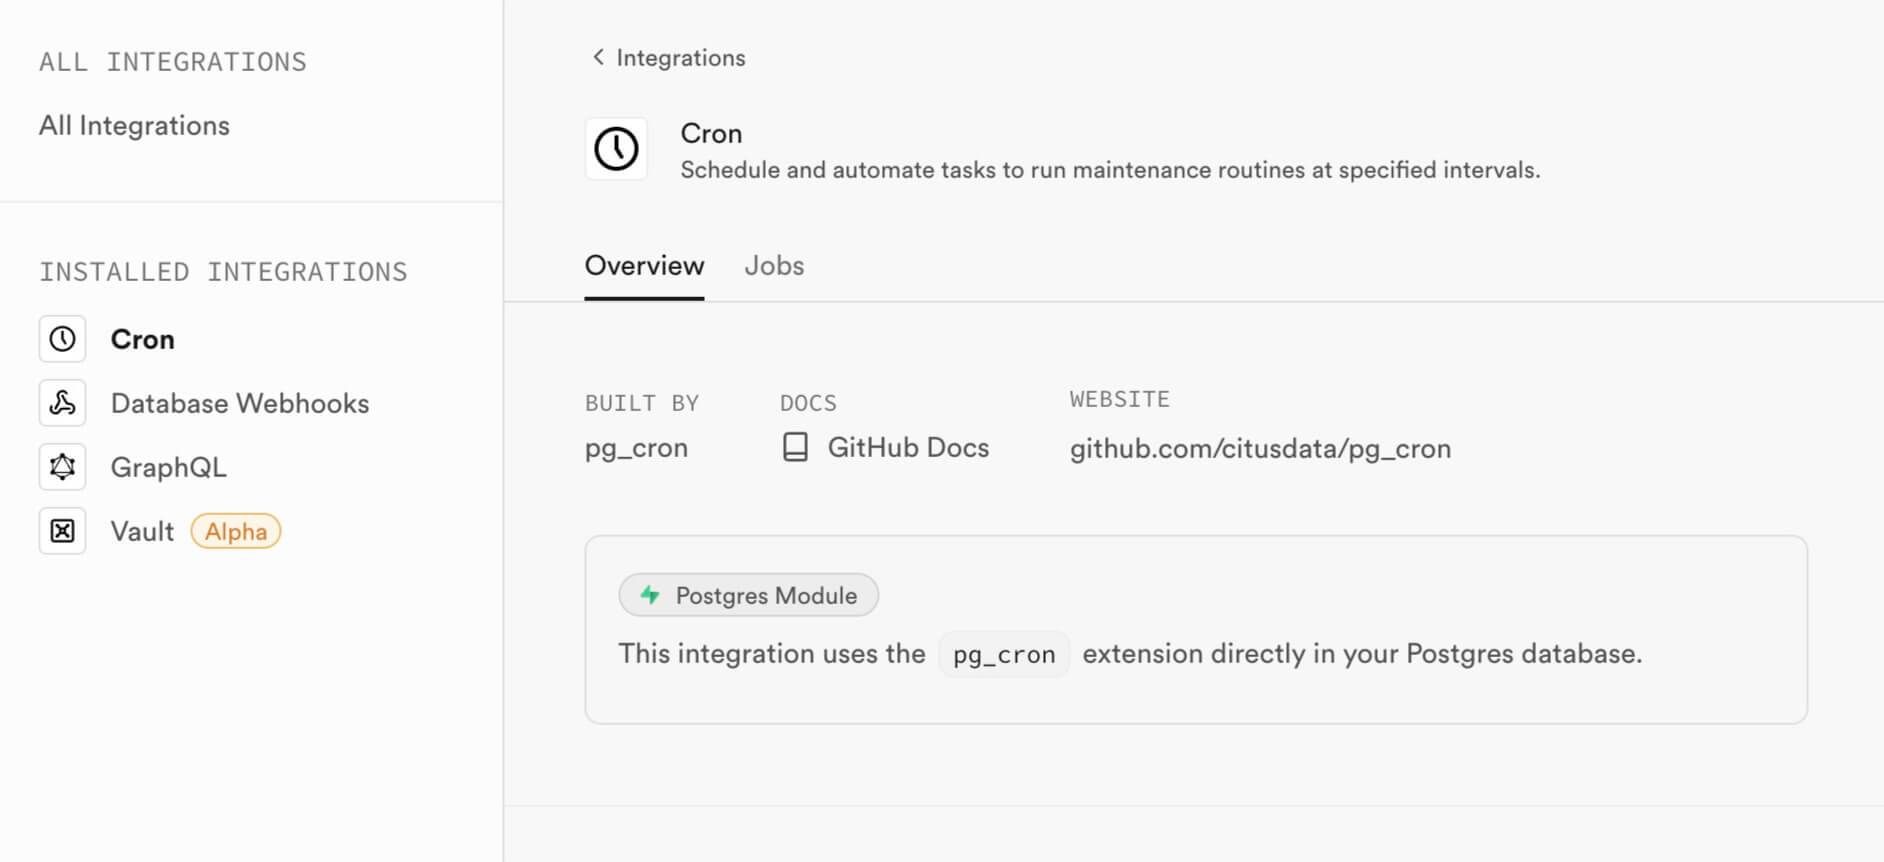Image resolution: width=1884 pixels, height=862 pixels.
Task: Click the back chevron beside Integrations
Action: click(x=598, y=57)
